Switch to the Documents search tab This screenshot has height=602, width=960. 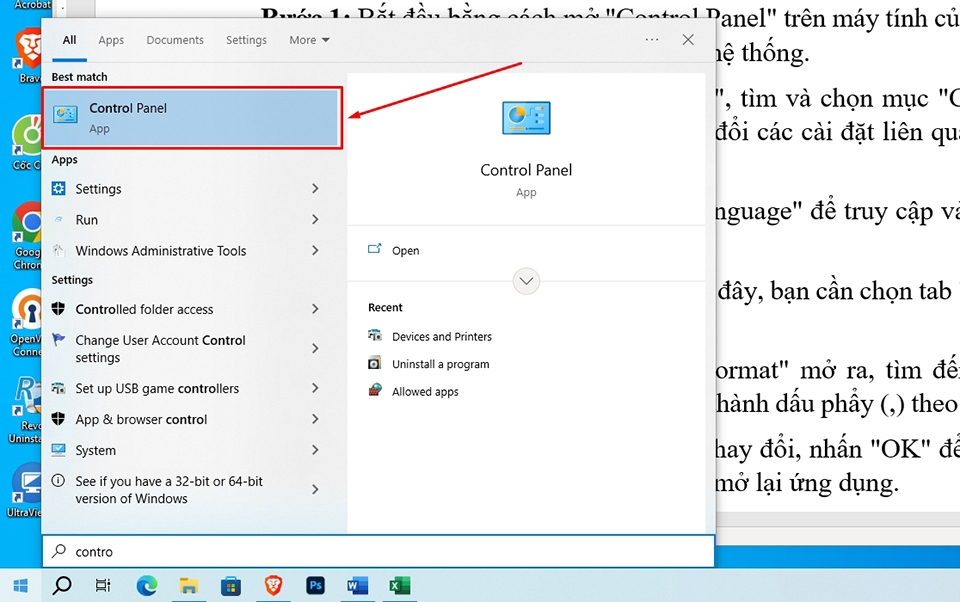click(x=174, y=40)
